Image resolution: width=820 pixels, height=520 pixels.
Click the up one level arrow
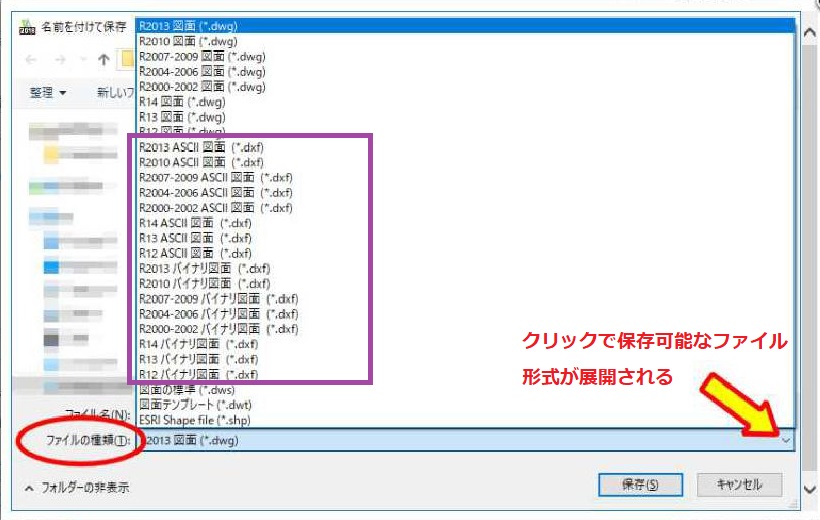coord(103,60)
